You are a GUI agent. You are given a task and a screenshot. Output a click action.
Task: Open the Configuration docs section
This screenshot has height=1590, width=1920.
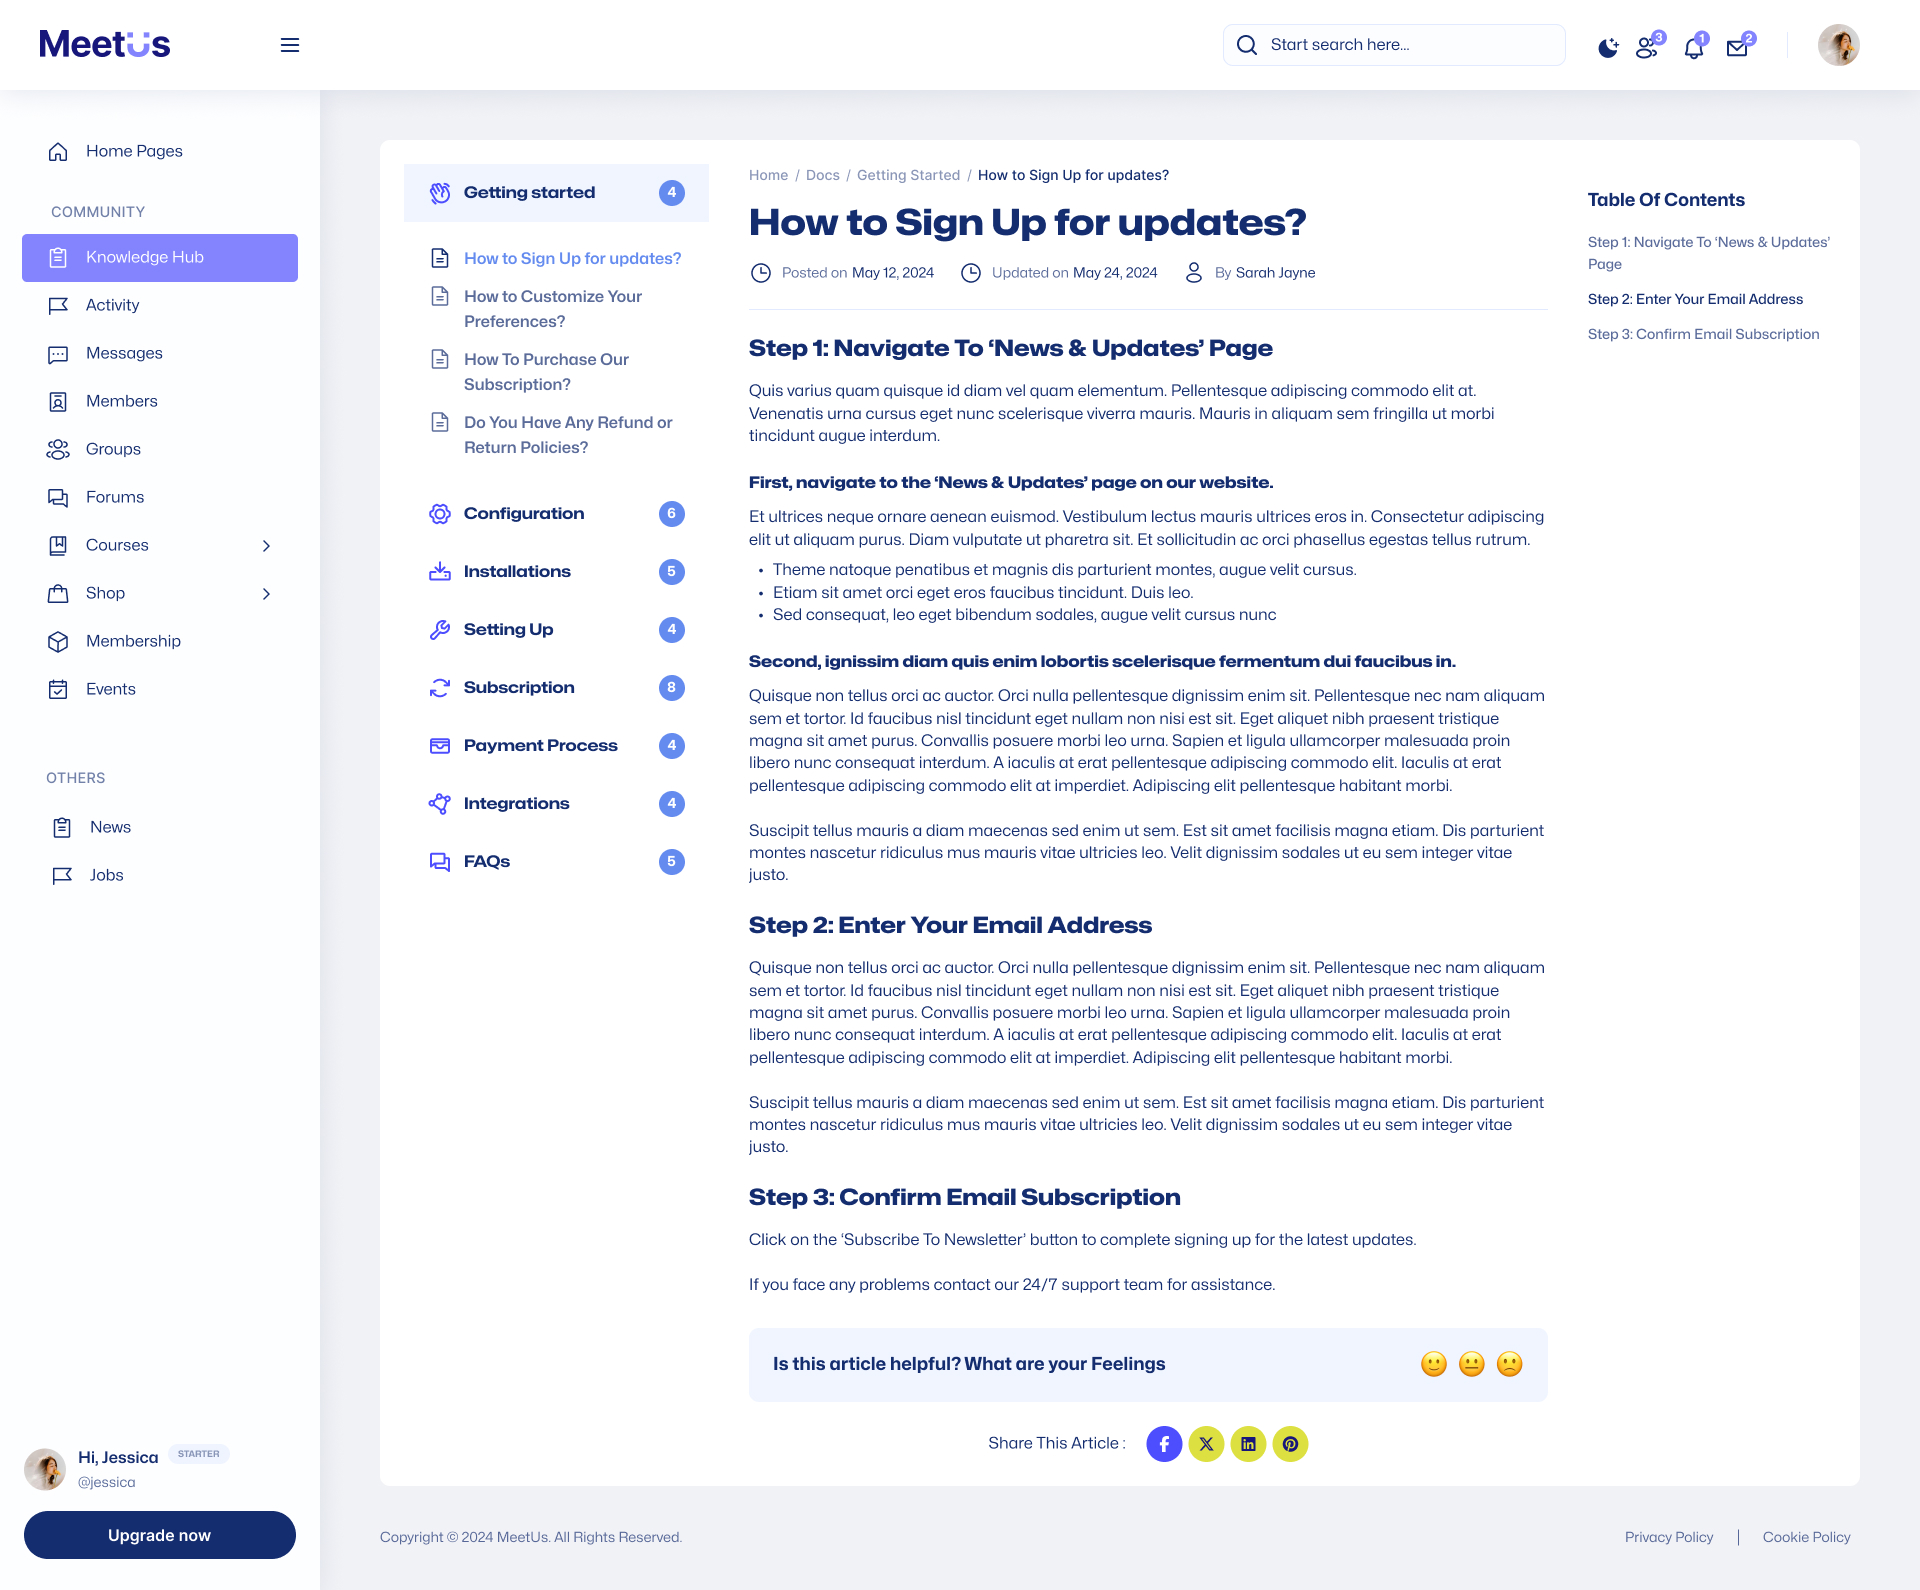pyautogui.click(x=524, y=513)
